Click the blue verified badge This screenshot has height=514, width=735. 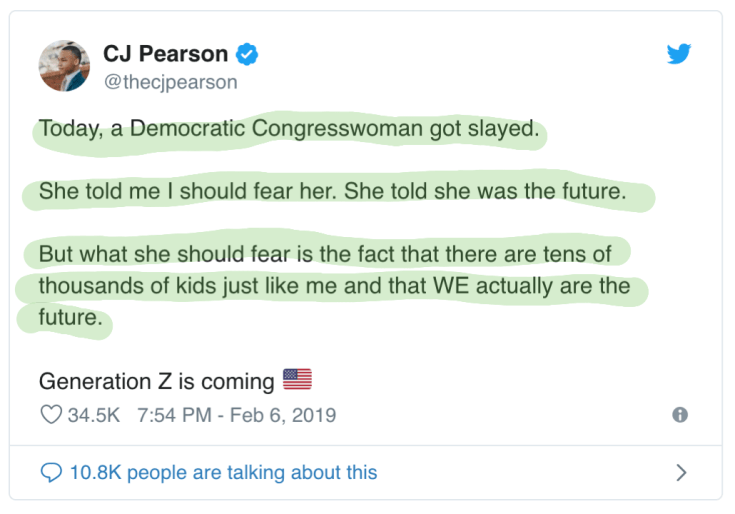point(247,55)
